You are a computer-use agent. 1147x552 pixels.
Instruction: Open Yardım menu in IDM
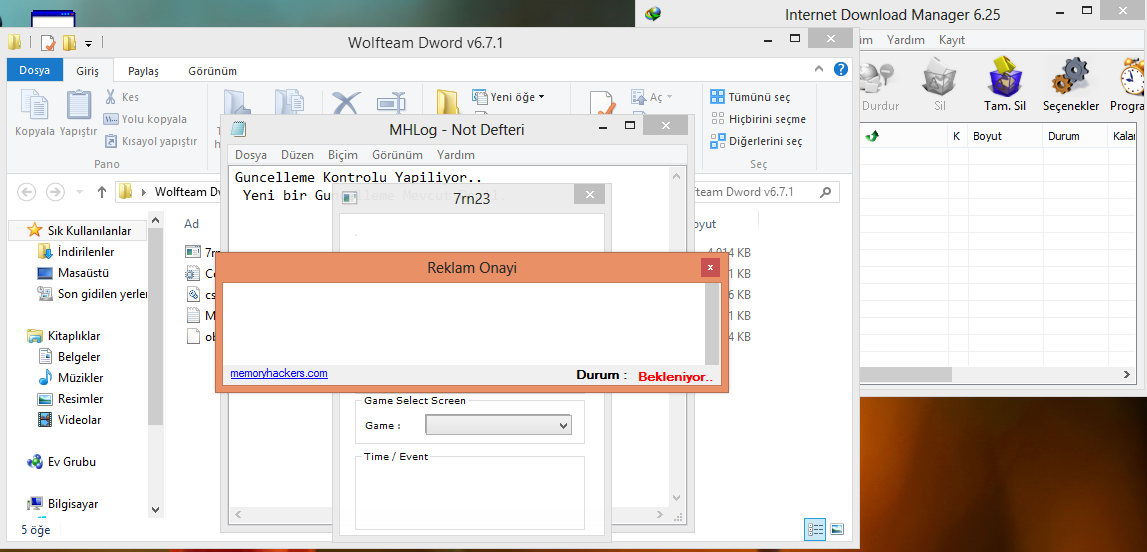click(906, 40)
